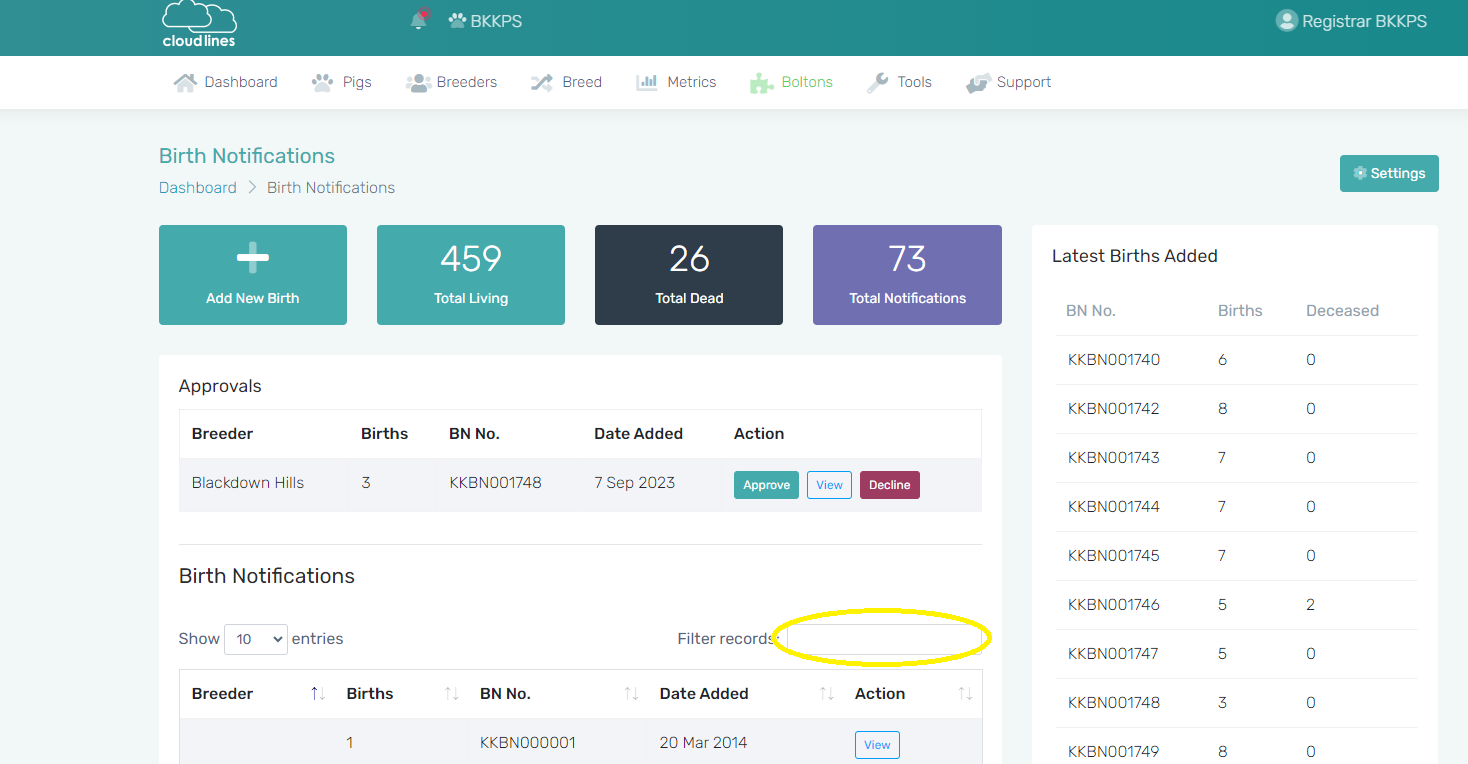
Task: Sort table by Action column arrows
Action: (x=965, y=694)
